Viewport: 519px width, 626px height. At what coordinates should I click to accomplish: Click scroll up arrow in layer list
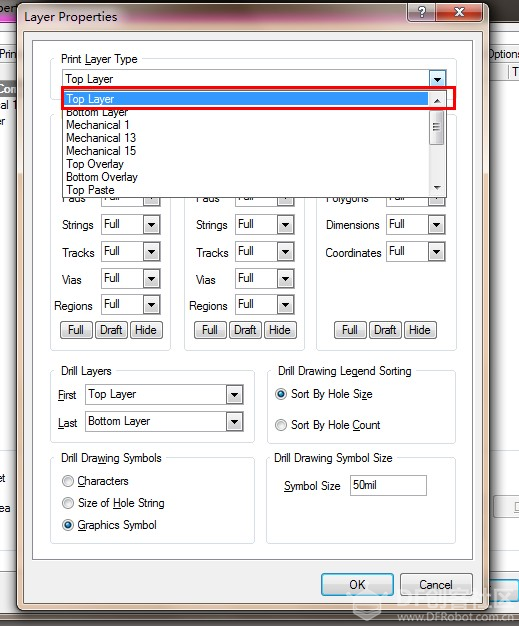point(437,100)
